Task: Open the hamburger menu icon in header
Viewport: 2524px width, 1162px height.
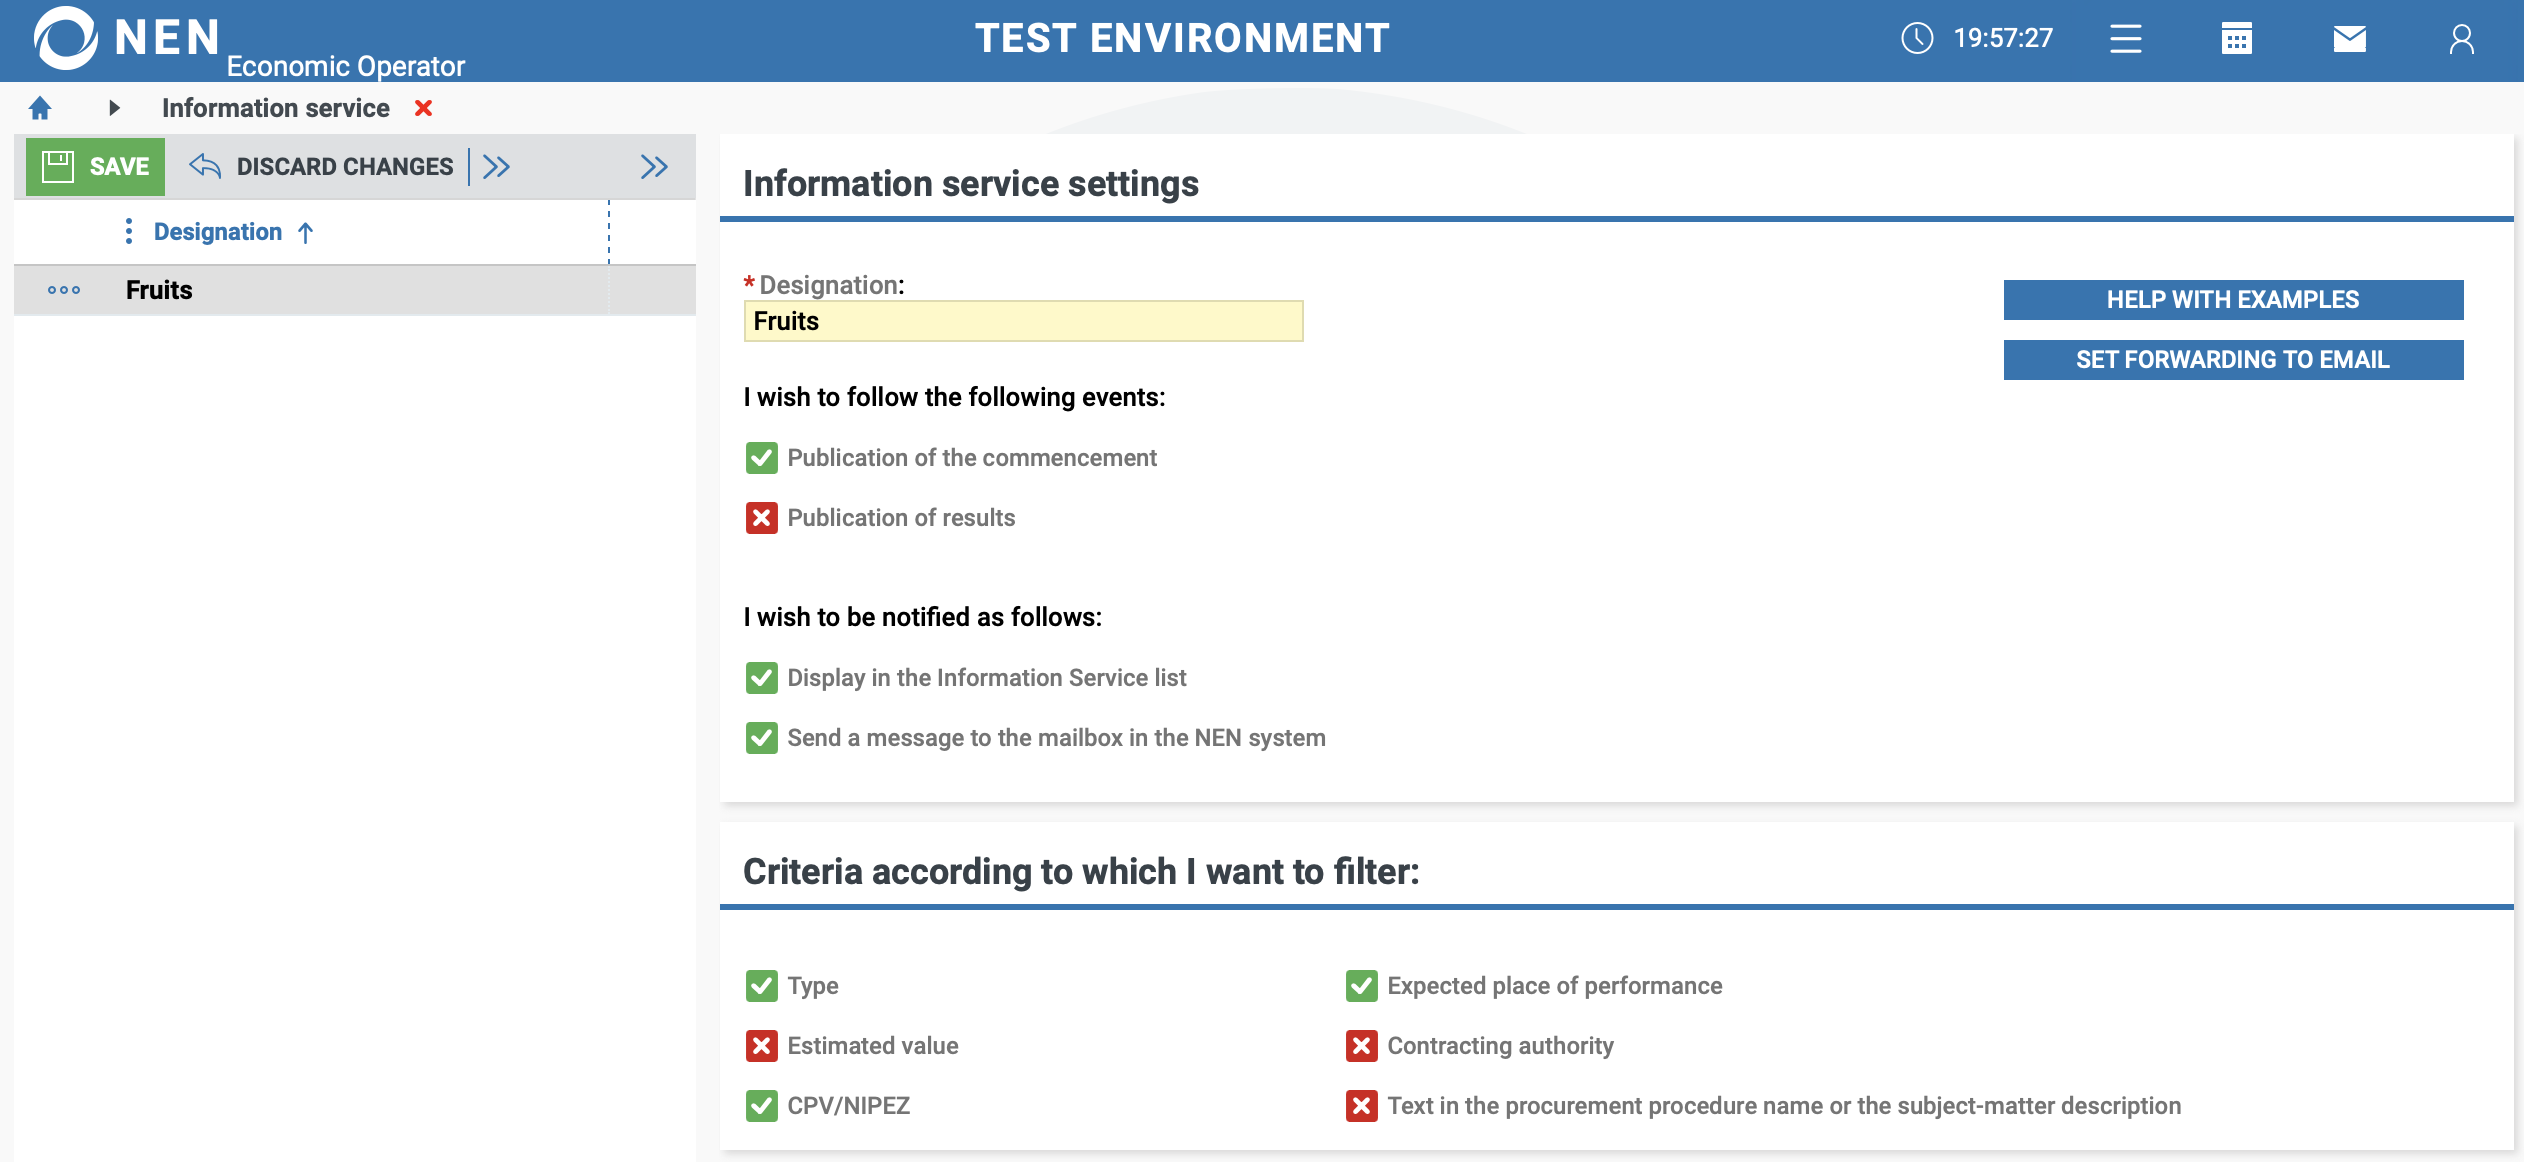Action: (2125, 39)
